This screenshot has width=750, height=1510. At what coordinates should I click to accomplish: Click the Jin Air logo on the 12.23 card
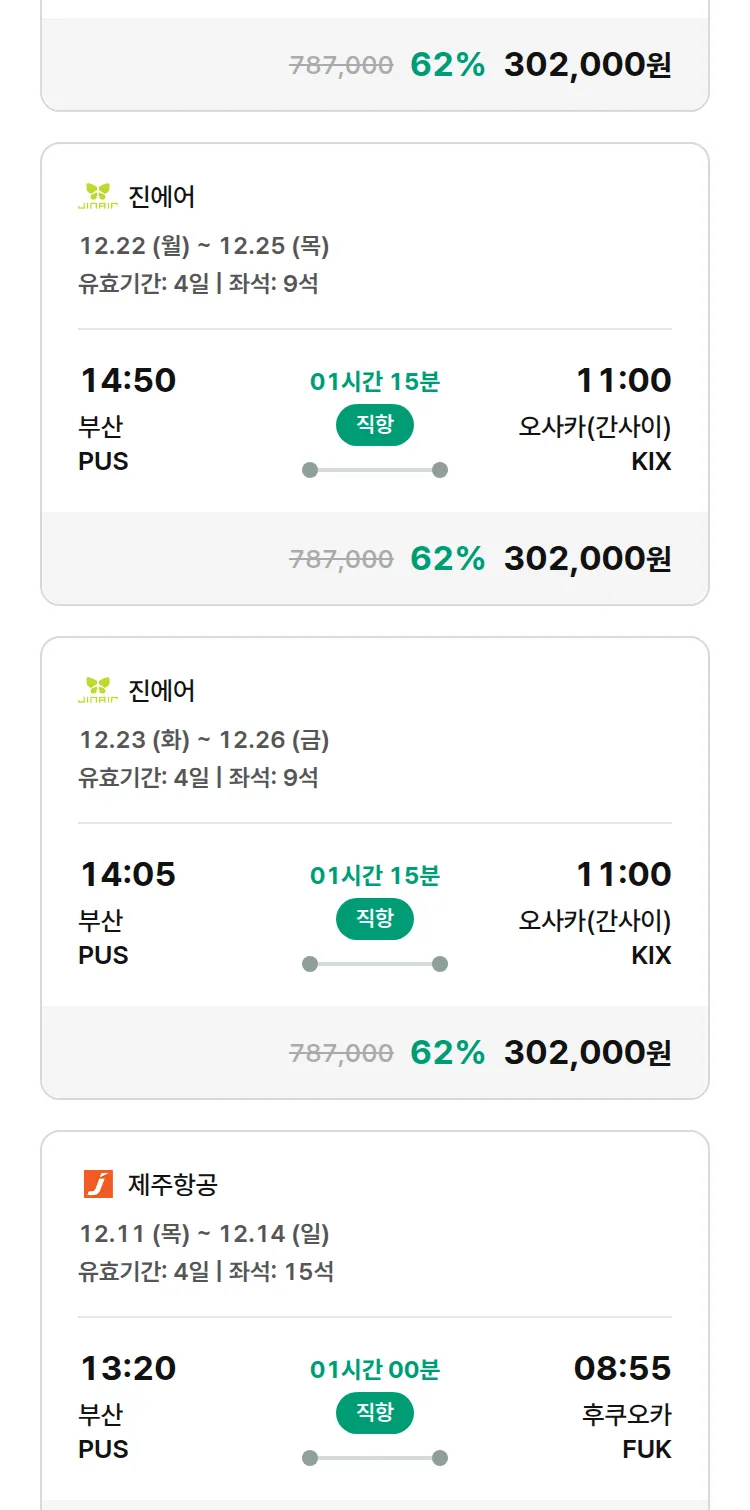click(x=98, y=690)
